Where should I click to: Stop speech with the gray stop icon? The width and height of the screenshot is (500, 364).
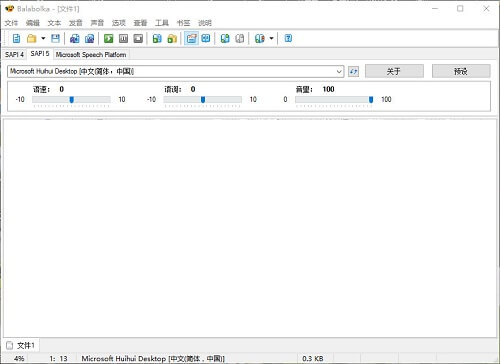click(x=138, y=38)
